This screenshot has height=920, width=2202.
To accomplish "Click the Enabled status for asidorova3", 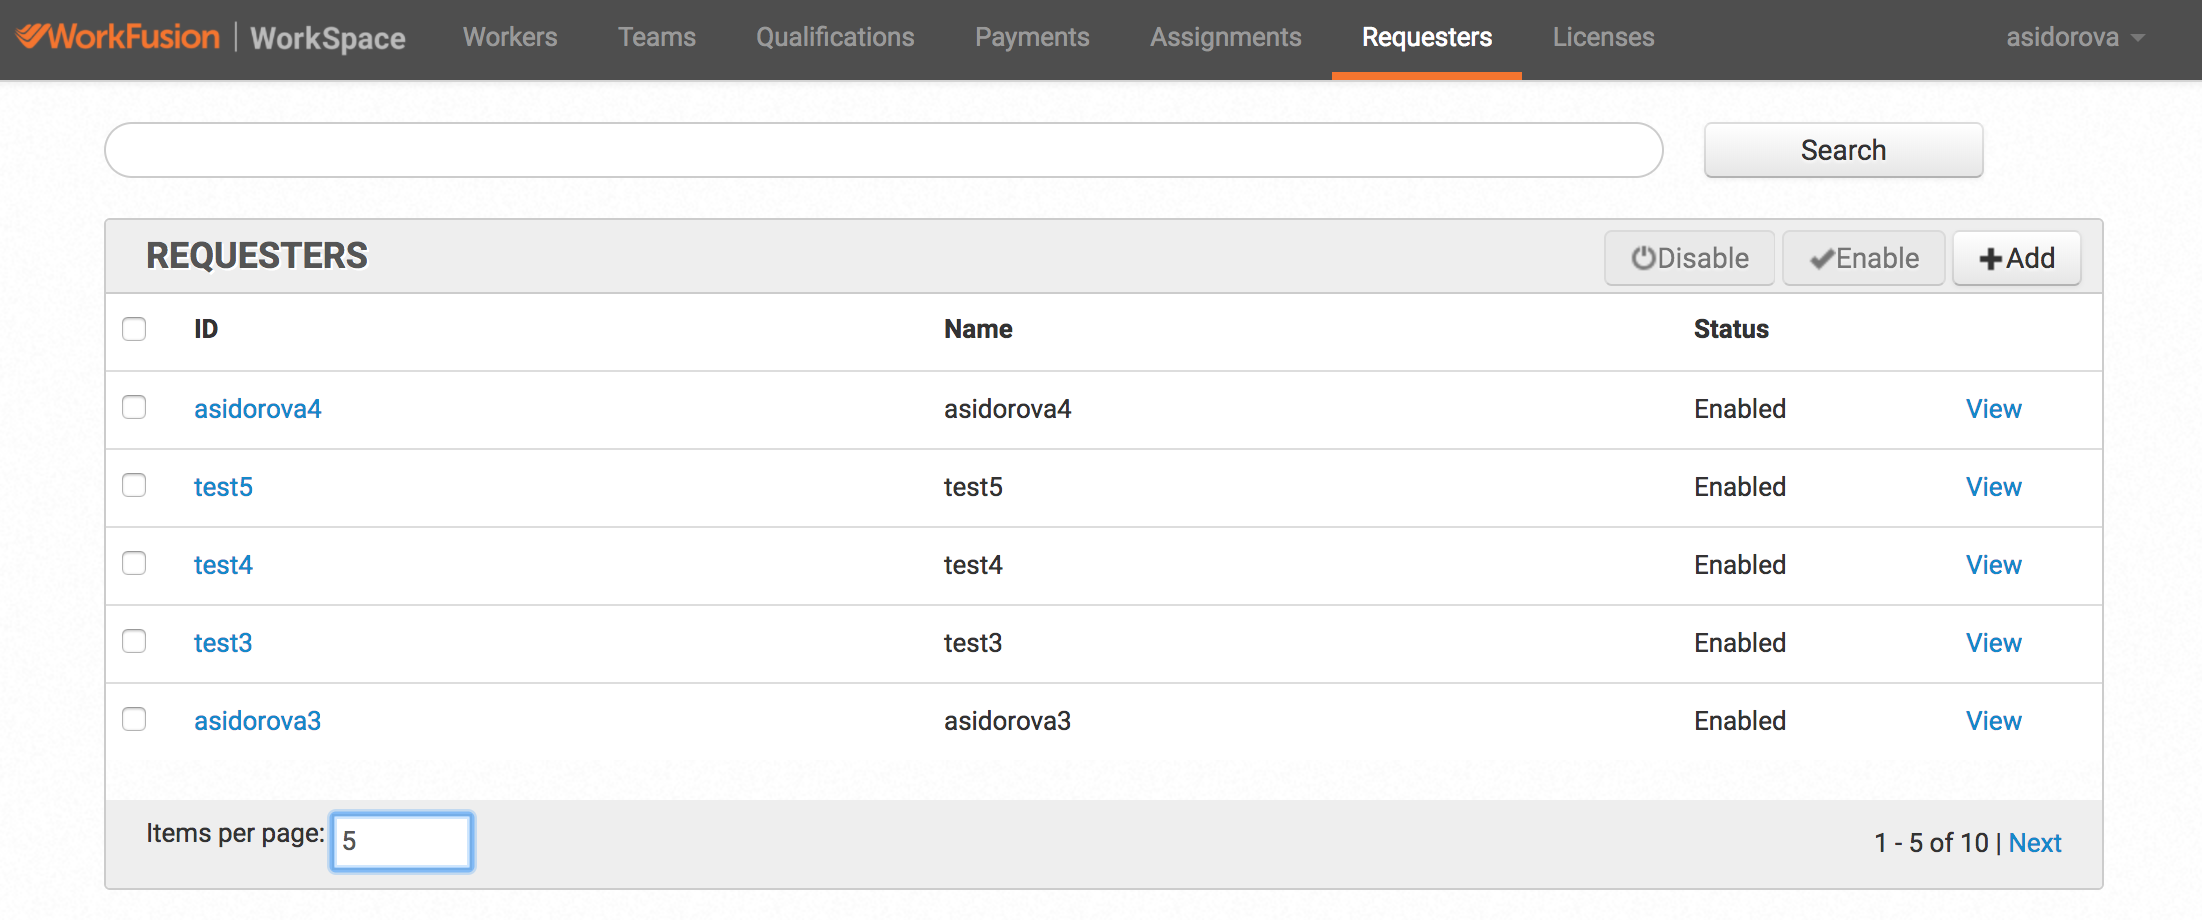I will (x=1740, y=721).
